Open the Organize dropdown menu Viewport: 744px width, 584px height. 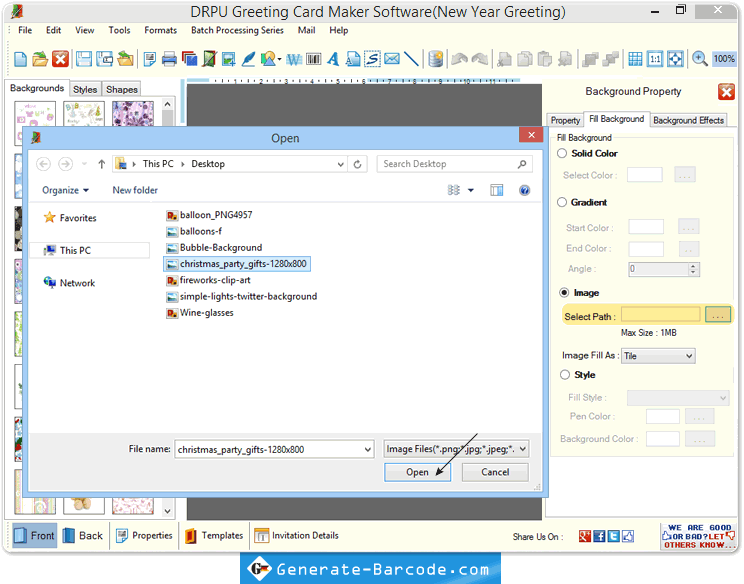tap(65, 190)
